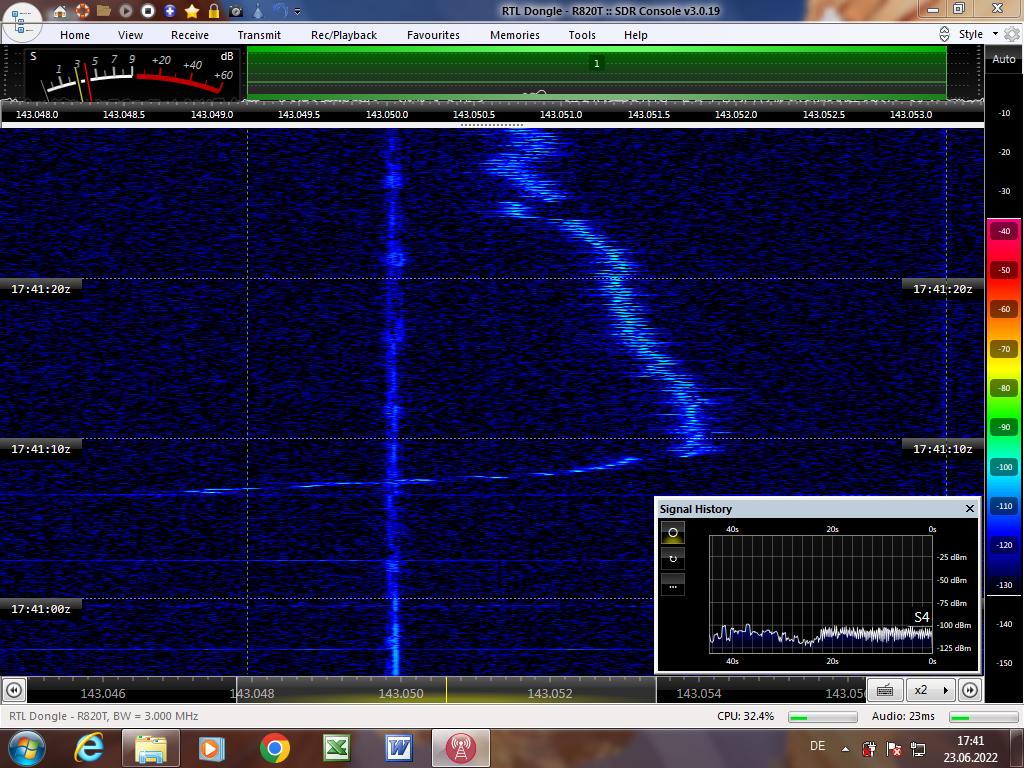Stop the radio with the stop icon

(x=148, y=11)
